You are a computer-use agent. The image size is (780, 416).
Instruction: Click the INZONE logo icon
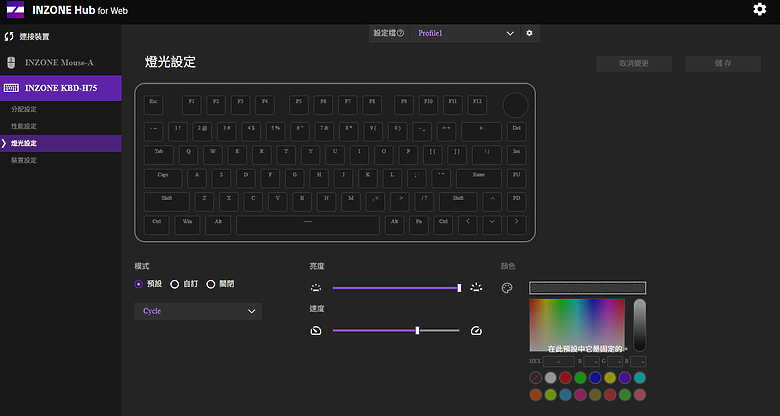14,10
